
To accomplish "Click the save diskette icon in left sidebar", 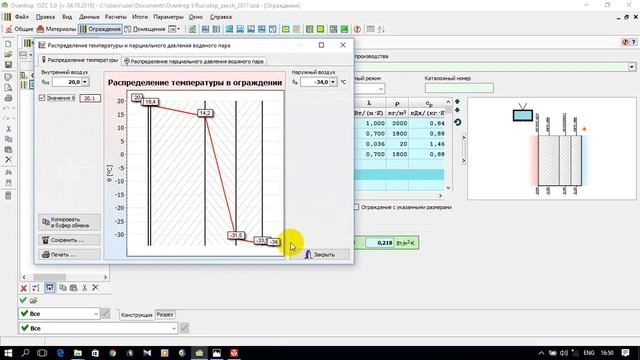I will [x=8, y=65].
